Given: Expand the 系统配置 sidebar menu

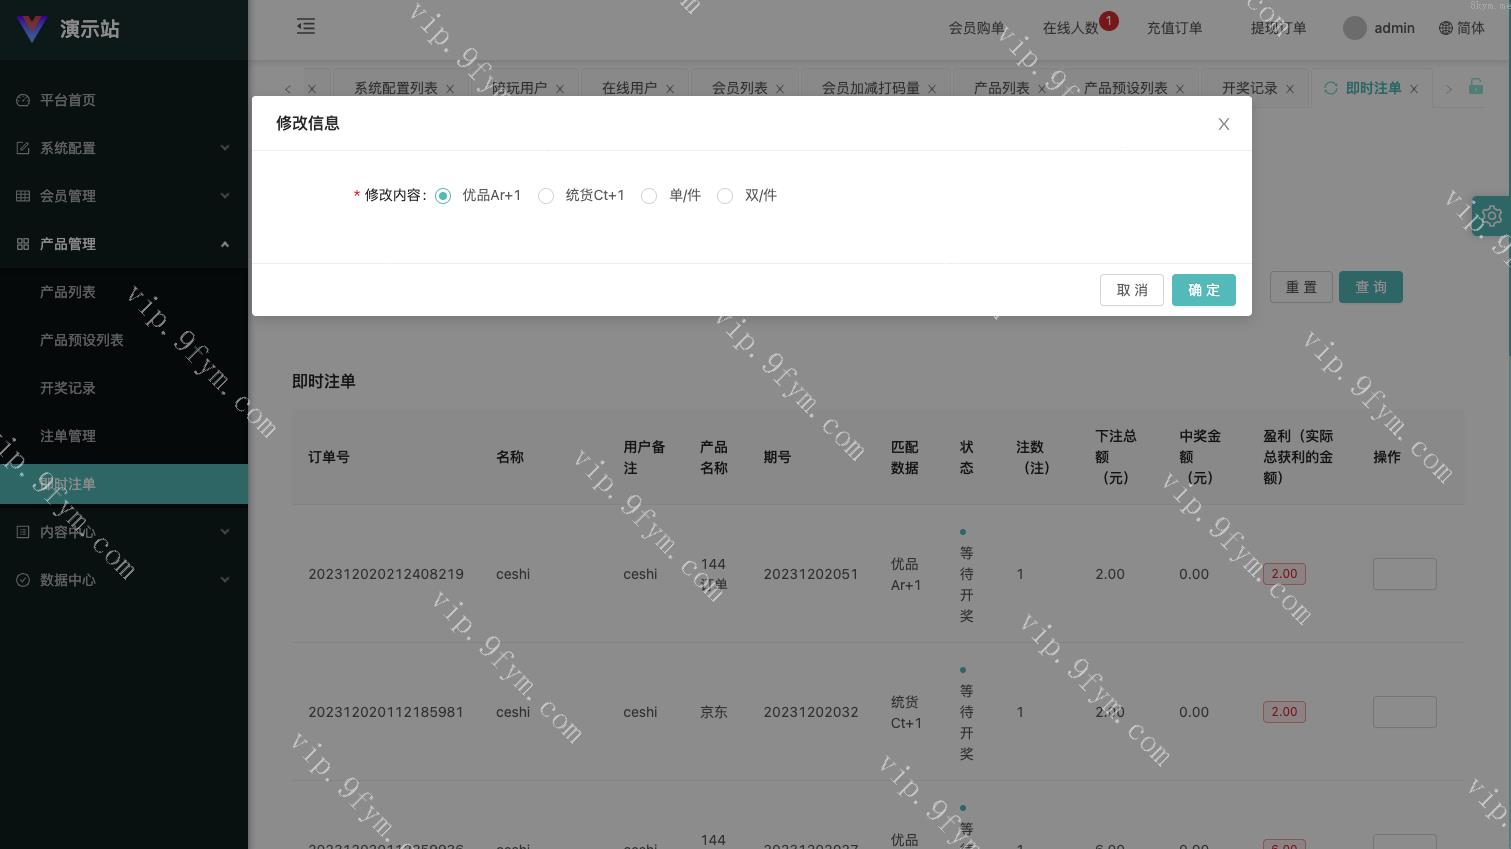Looking at the screenshot, I should [x=124, y=148].
